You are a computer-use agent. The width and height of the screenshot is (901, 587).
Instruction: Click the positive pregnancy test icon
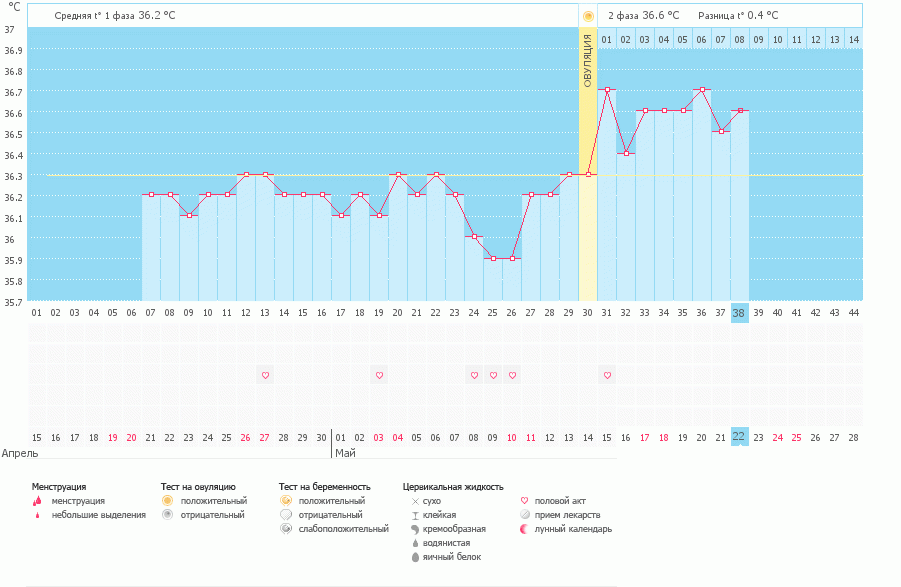pos(286,501)
